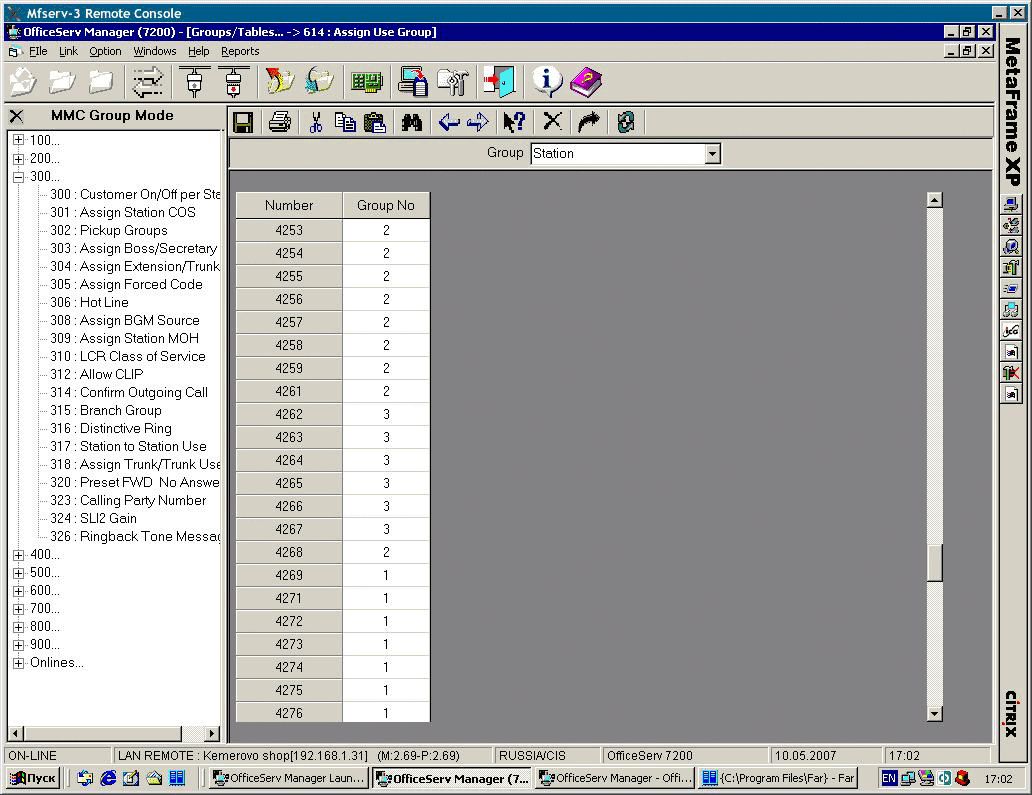Open the Help menu

point(198,51)
